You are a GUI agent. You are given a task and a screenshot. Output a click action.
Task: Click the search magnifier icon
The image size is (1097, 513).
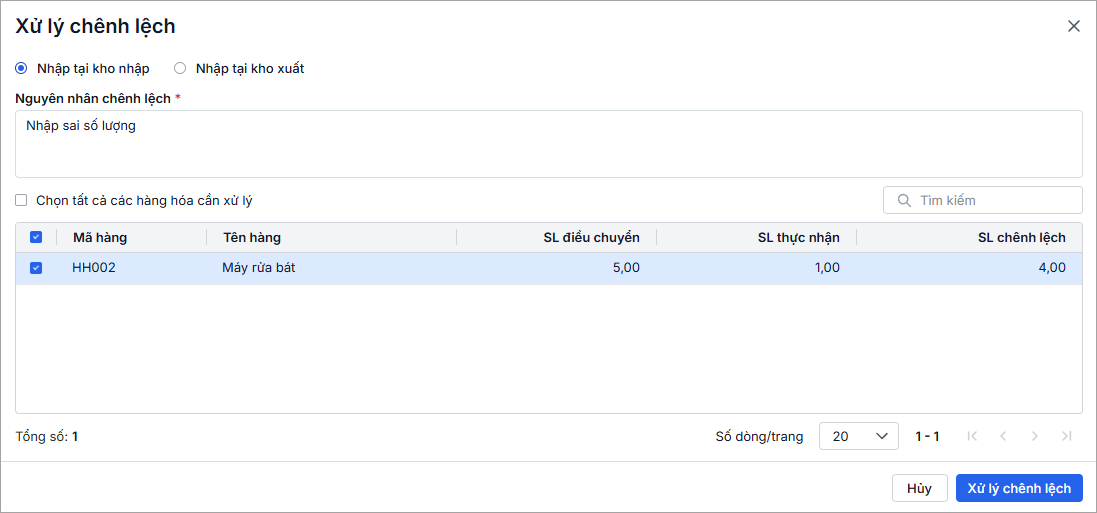tap(903, 201)
